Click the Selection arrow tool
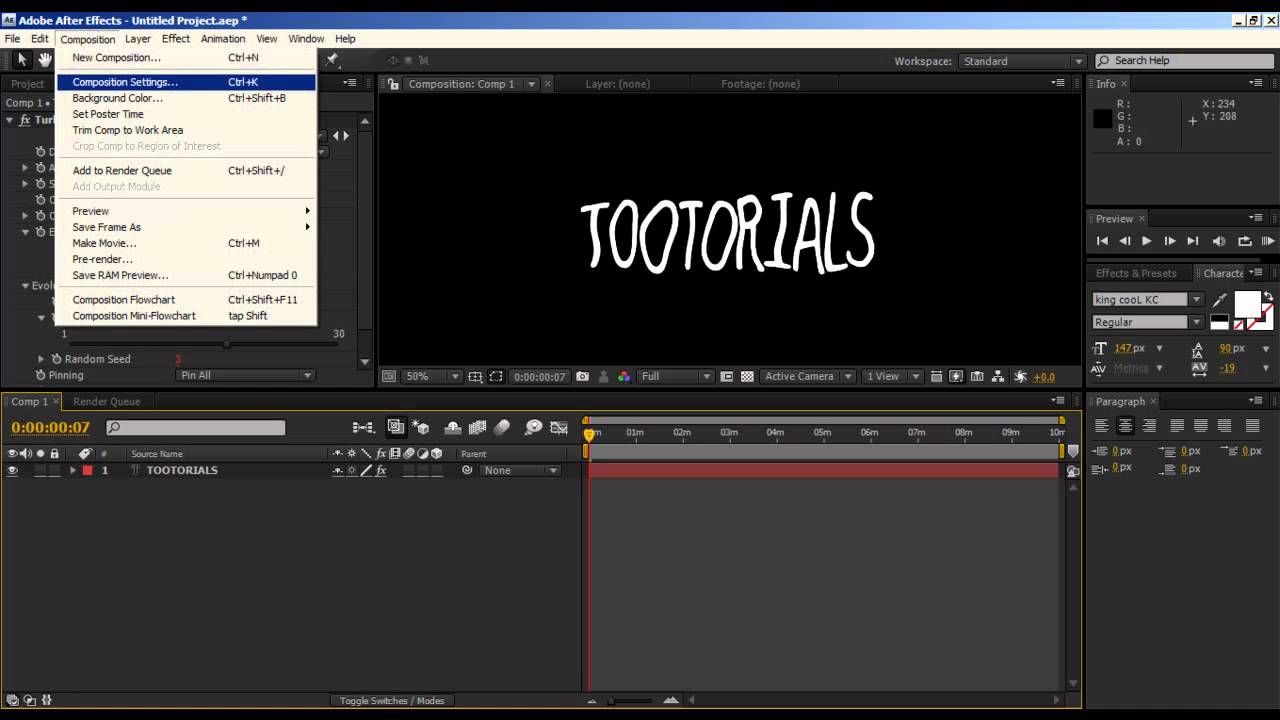This screenshot has height=720, width=1280. 22,60
